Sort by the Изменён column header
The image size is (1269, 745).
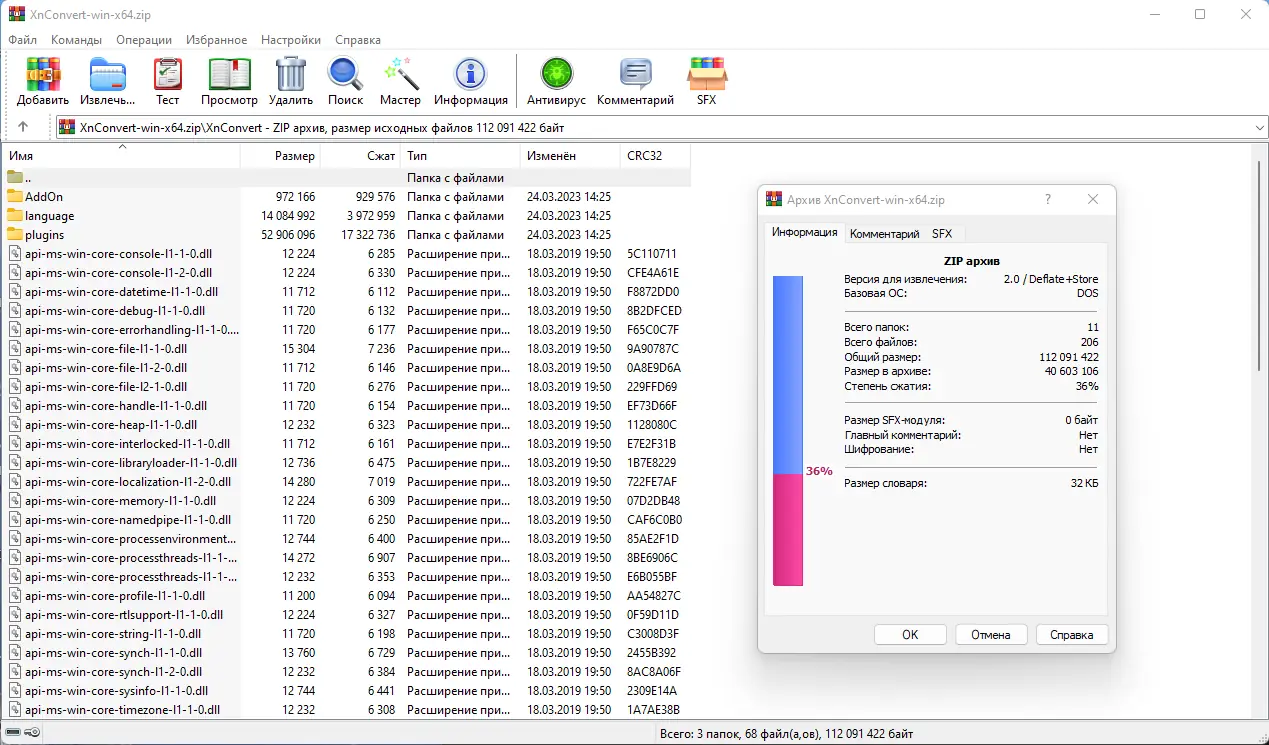pyautogui.click(x=570, y=156)
